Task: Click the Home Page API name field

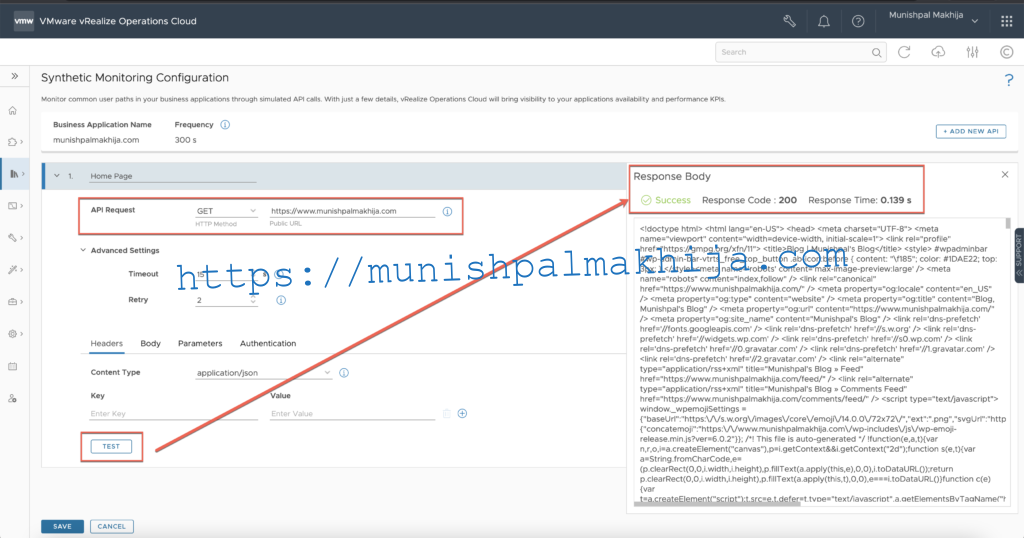Action: (172, 176)
